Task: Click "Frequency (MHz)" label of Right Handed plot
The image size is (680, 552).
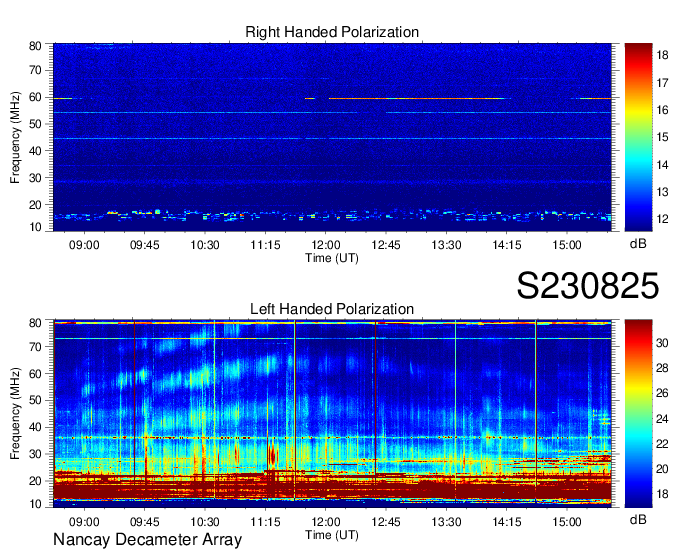Action: [15, 137]
